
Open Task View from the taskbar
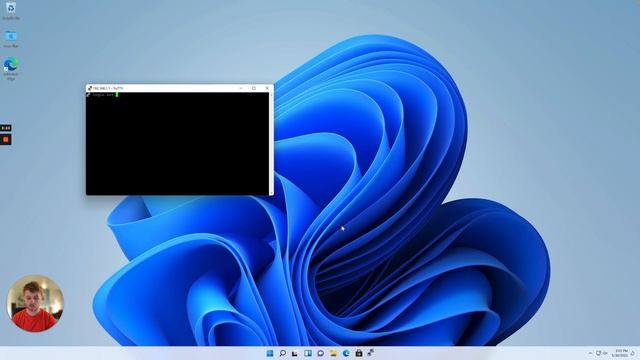pyautogui.click(x=295, y=353)
